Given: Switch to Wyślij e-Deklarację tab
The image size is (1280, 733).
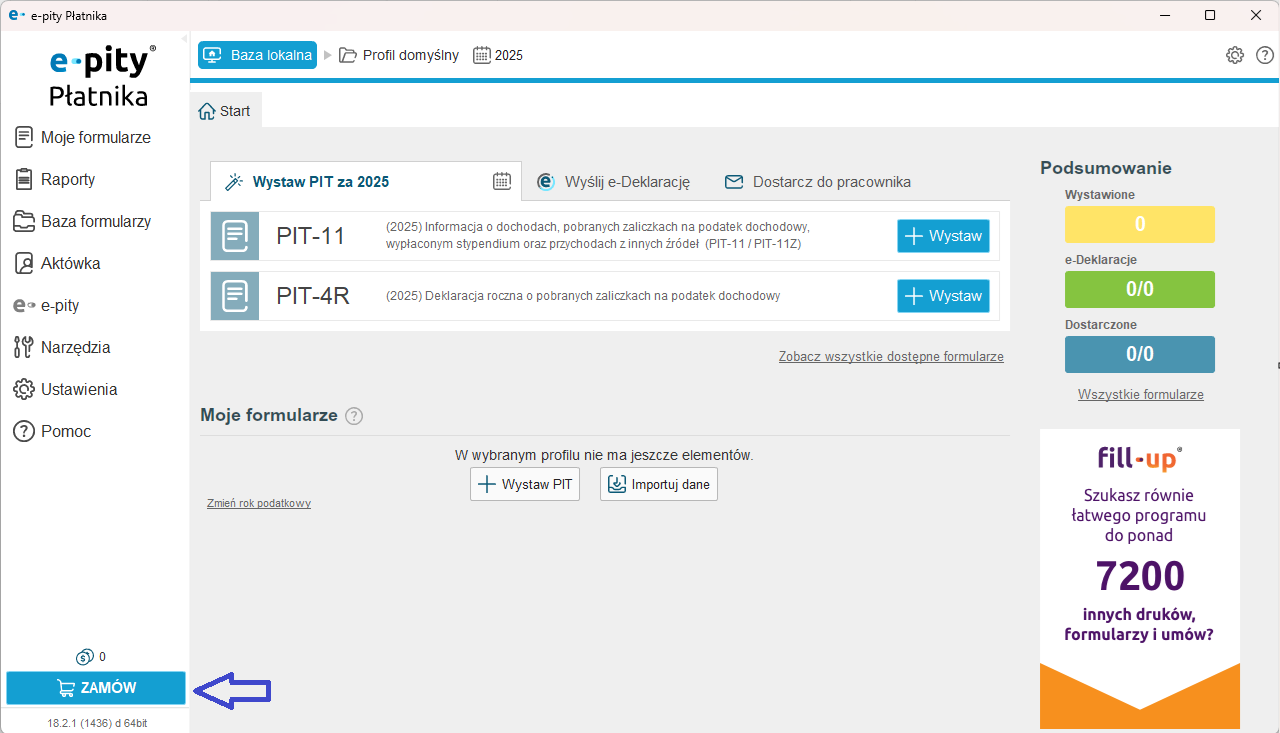Looking at the screenshot, I should [x=614, y=182].
